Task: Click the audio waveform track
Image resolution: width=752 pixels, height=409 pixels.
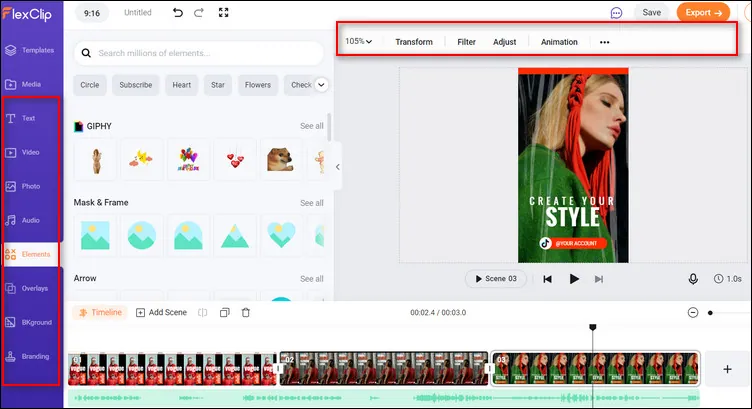Action: [x=384, y=397]
